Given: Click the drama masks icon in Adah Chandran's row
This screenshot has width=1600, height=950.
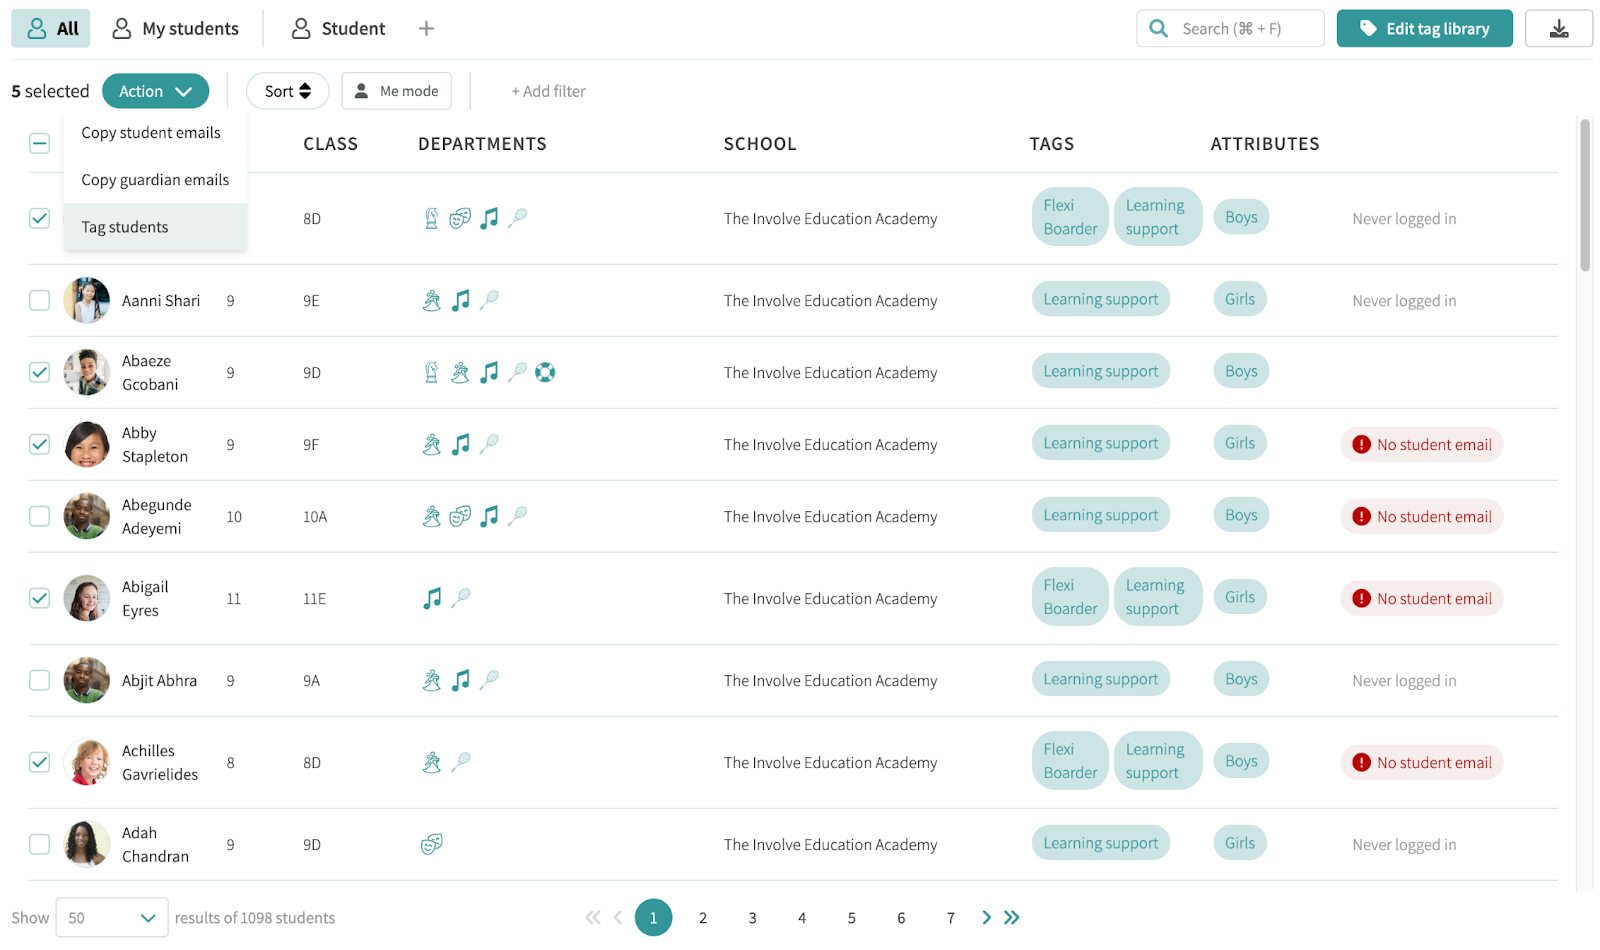Looking at the screenshot, I should pyautogui.click(x=432, y=844).
